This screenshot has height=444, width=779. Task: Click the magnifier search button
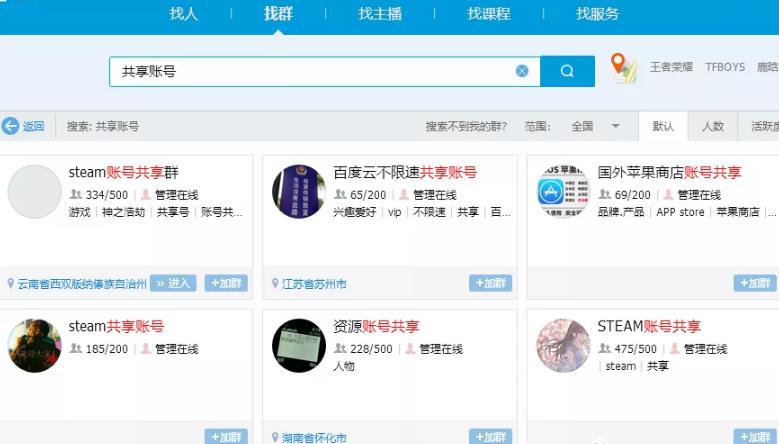567,71
